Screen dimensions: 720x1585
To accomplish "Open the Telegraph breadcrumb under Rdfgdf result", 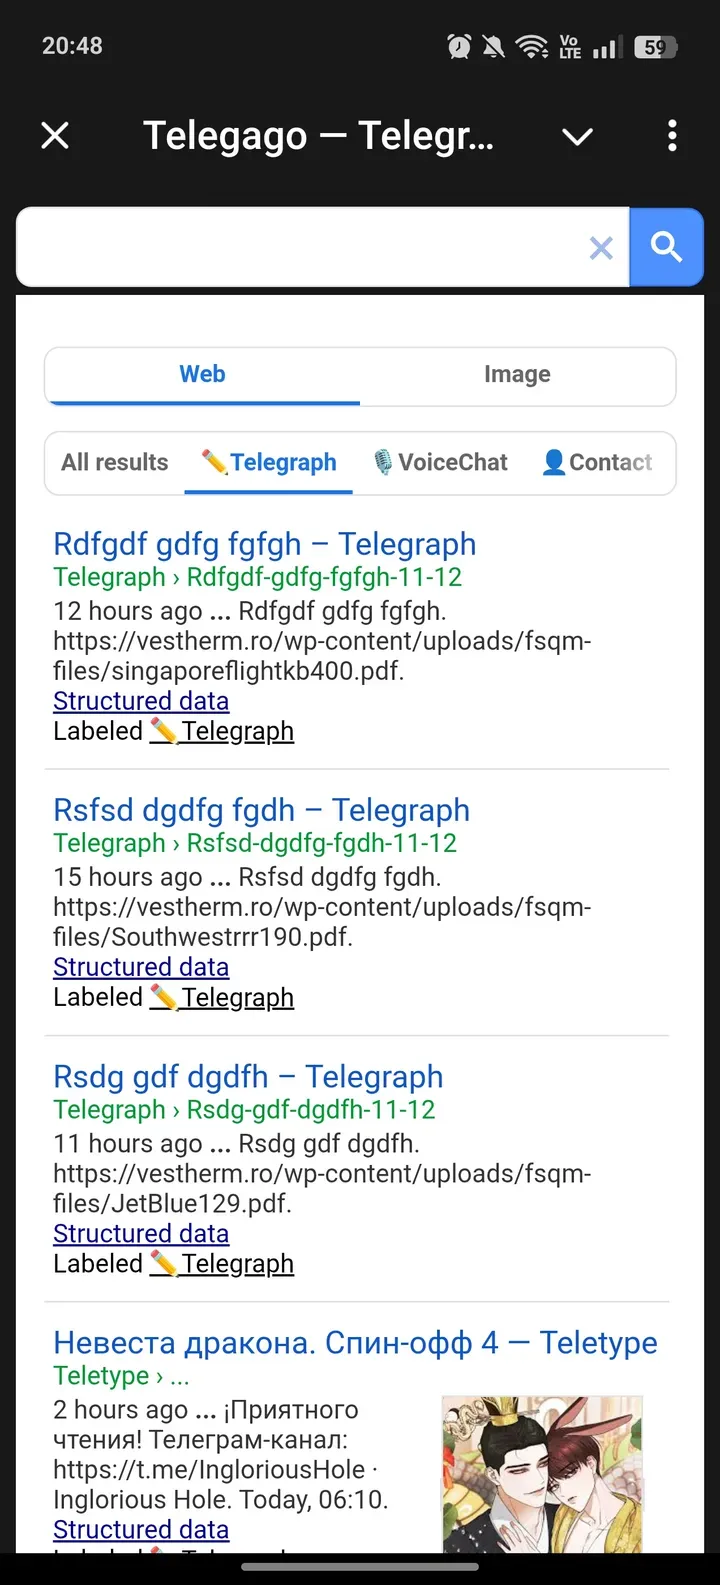I will 109,577.
